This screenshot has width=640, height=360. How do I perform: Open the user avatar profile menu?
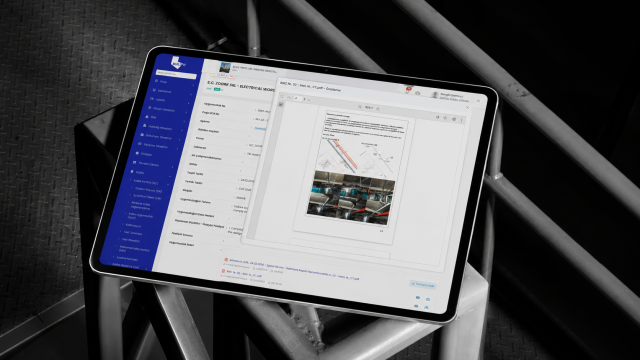(435, 95)
